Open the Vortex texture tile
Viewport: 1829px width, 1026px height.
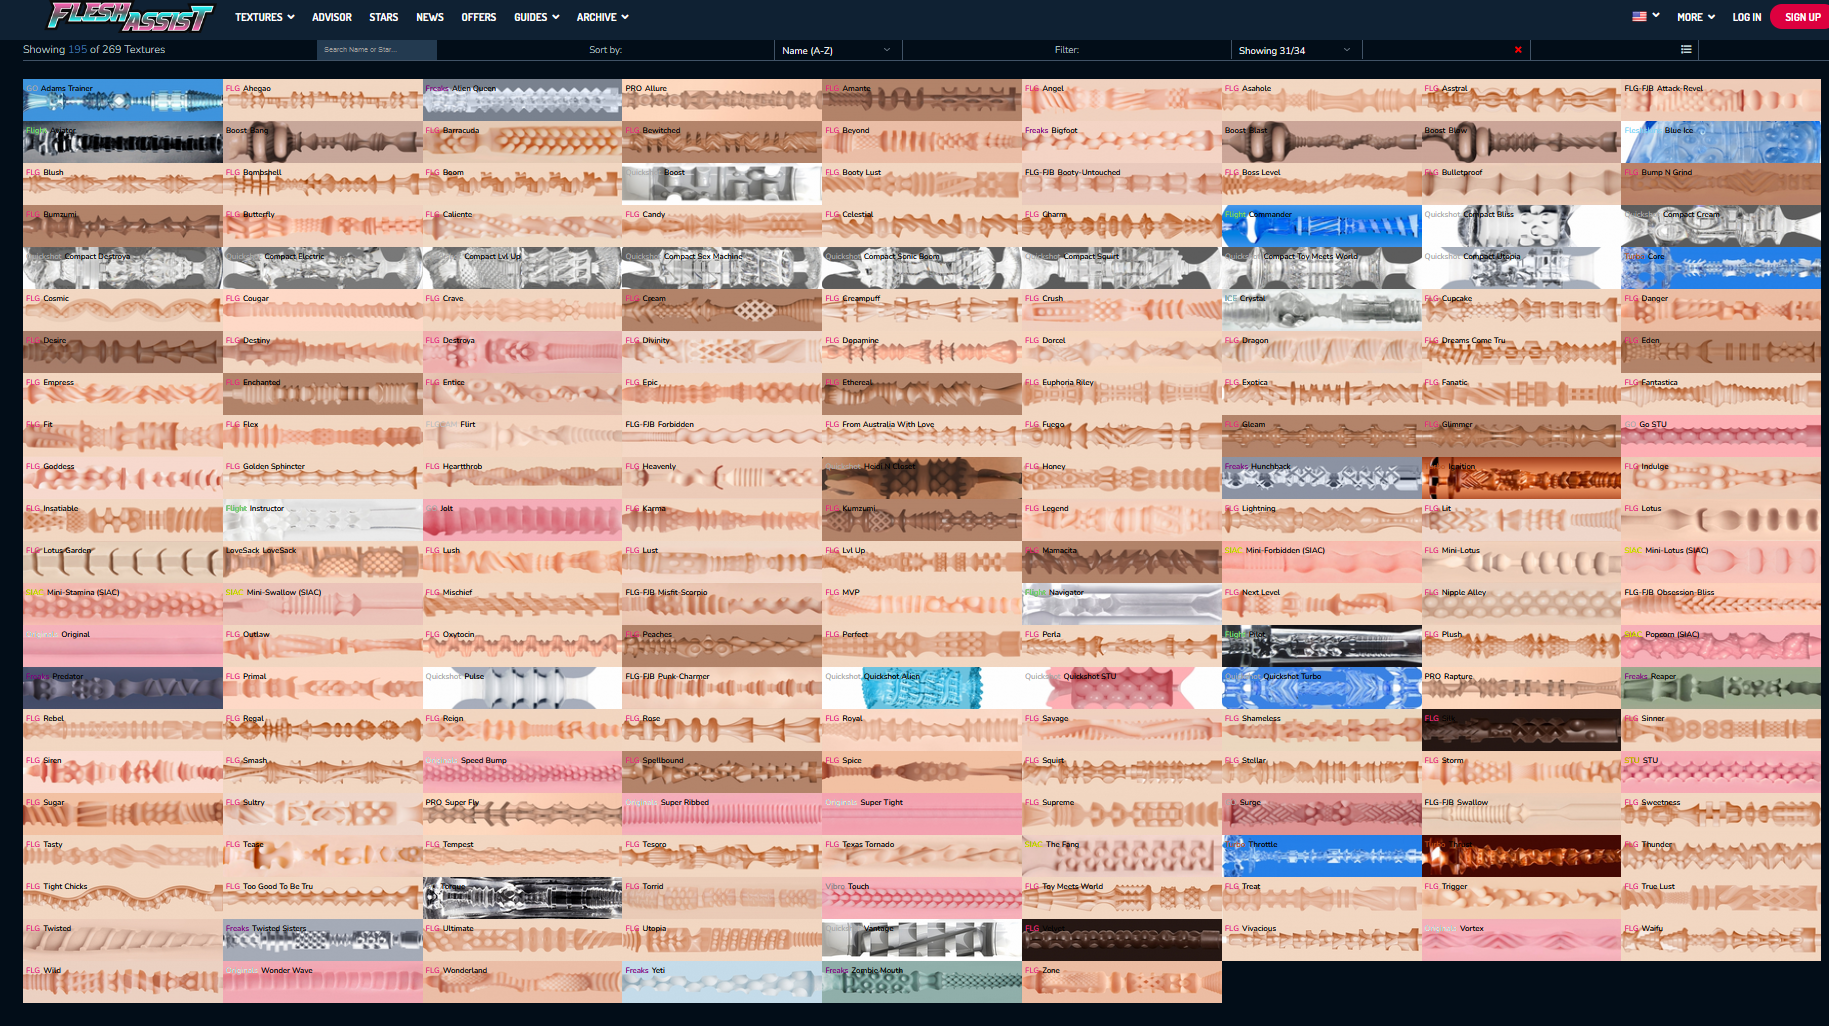(1521, 940)
